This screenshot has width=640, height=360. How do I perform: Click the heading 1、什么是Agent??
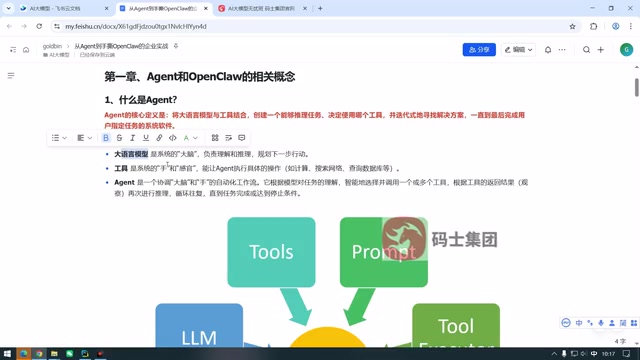point(140,100)
